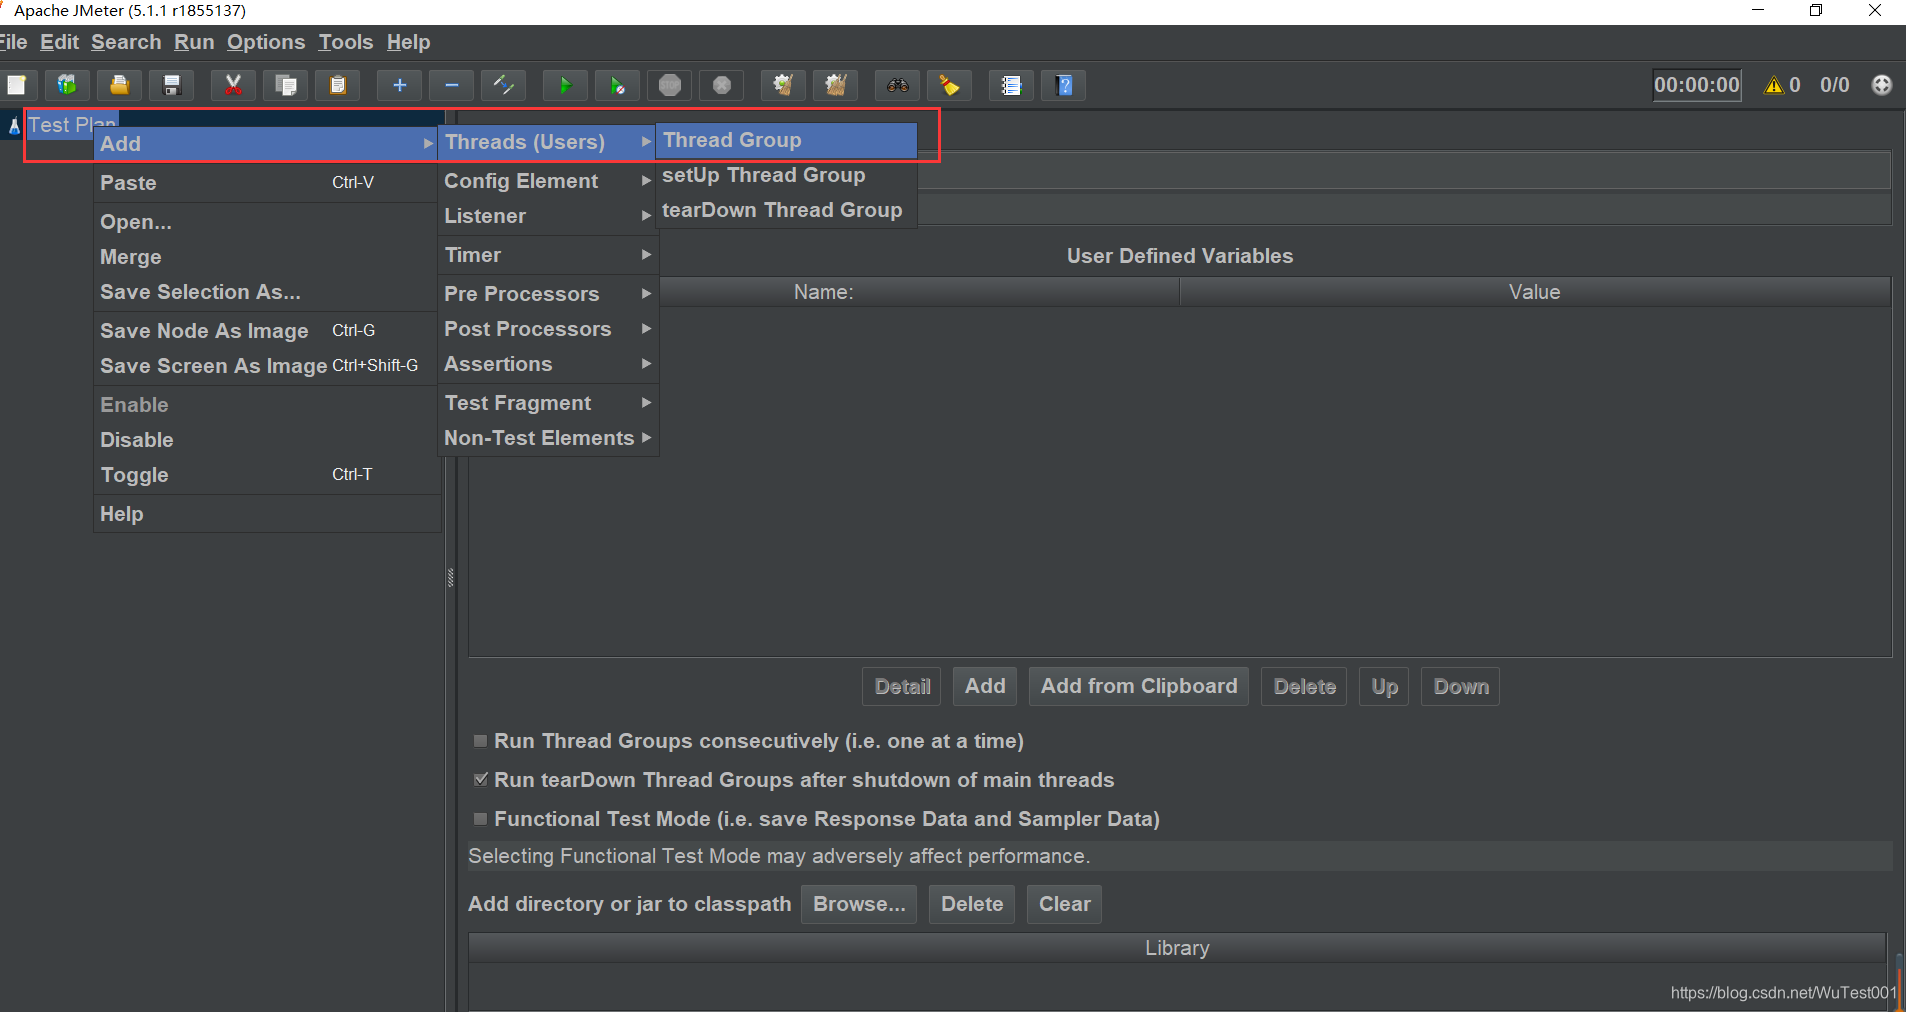
Task: Click the Library table header
Action: 1177,948
